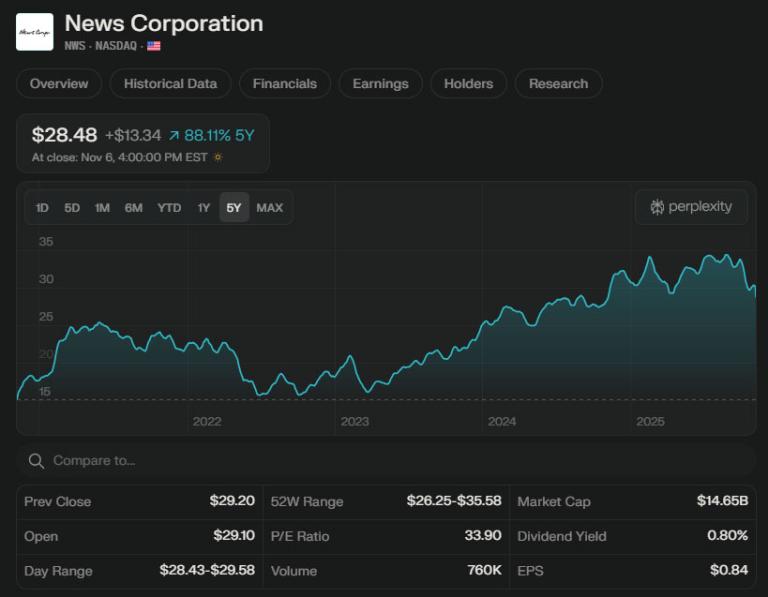The height and width of the screenshot is (597, 768).
Task: Click the upward trend arrow icon
Action: click(174, 135)
